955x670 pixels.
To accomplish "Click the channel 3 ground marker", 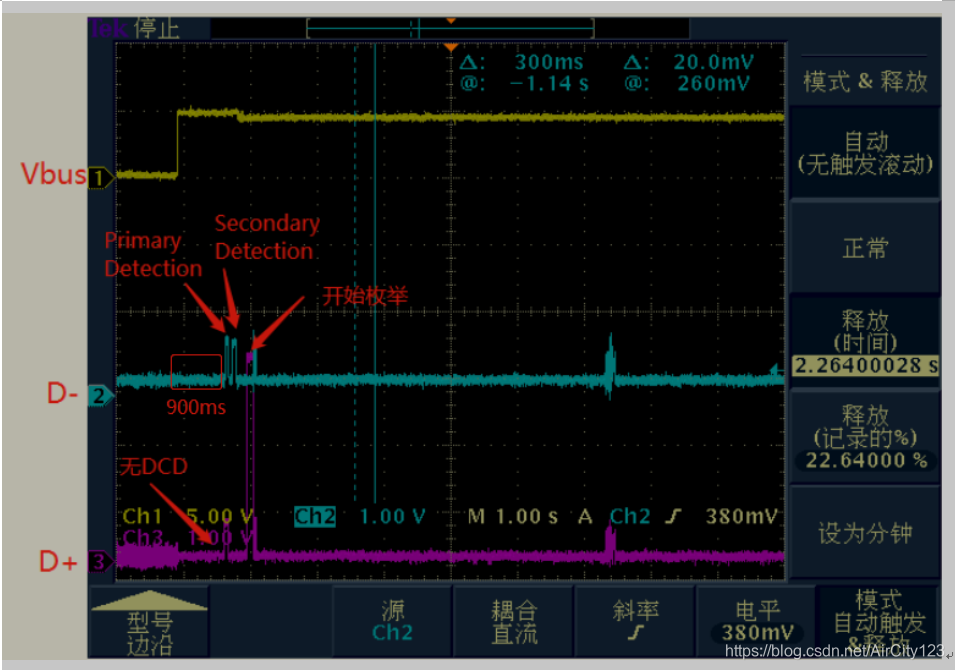I will click(100, 561).
